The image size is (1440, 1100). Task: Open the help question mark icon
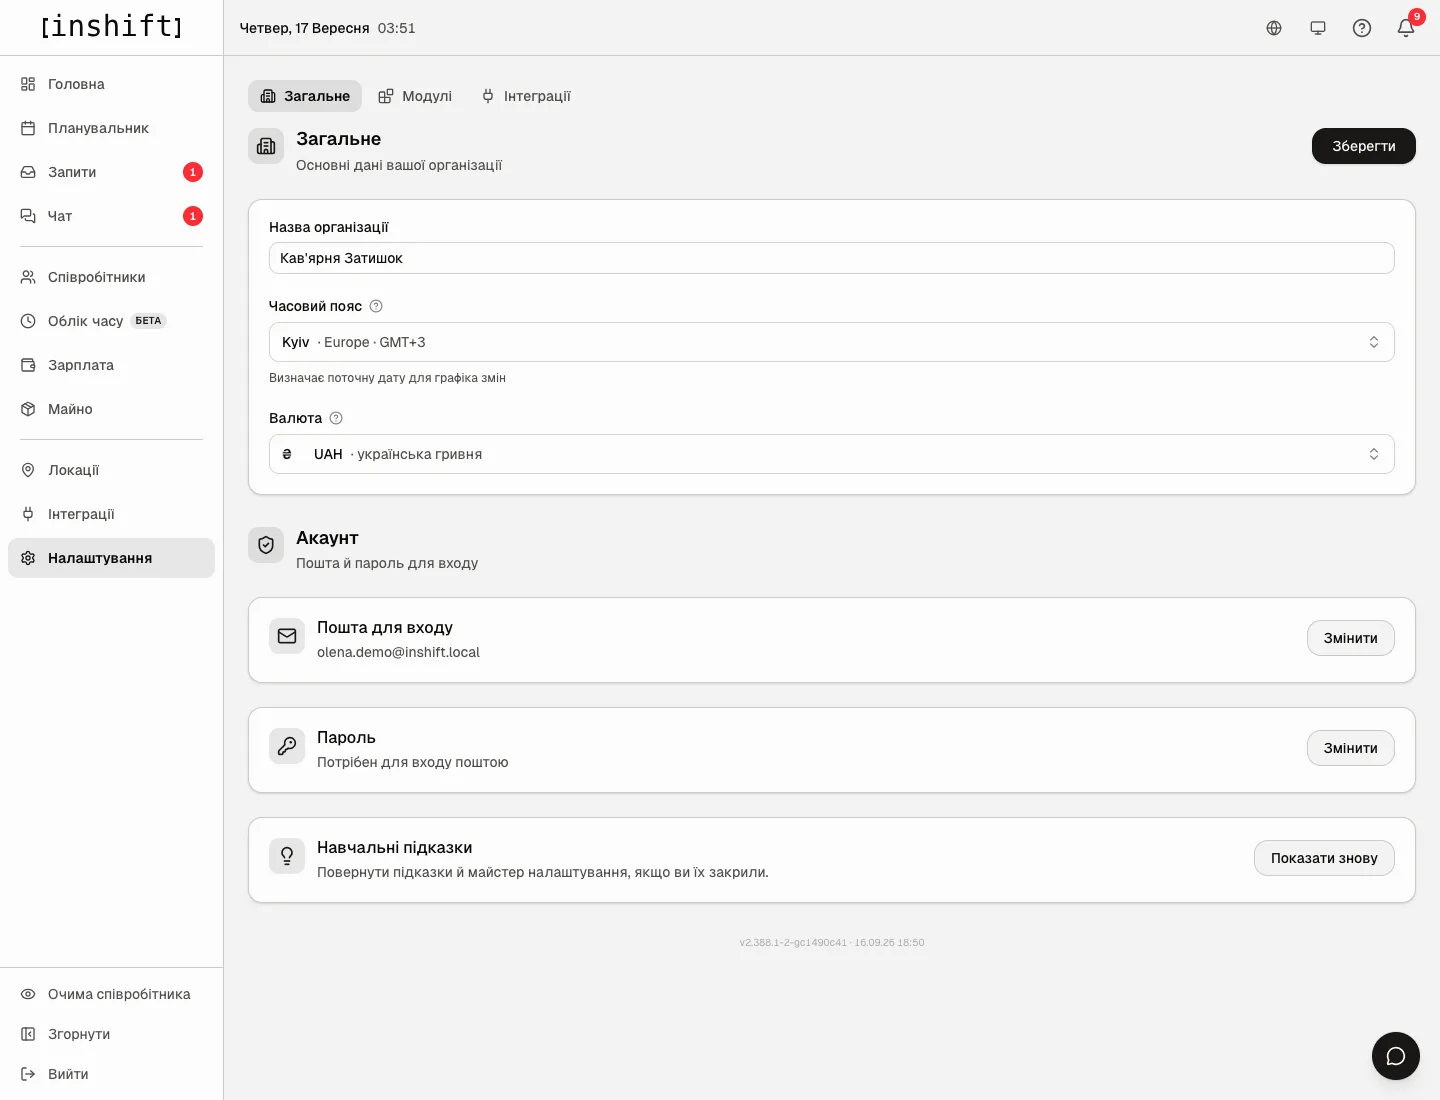click(1362, 28)
